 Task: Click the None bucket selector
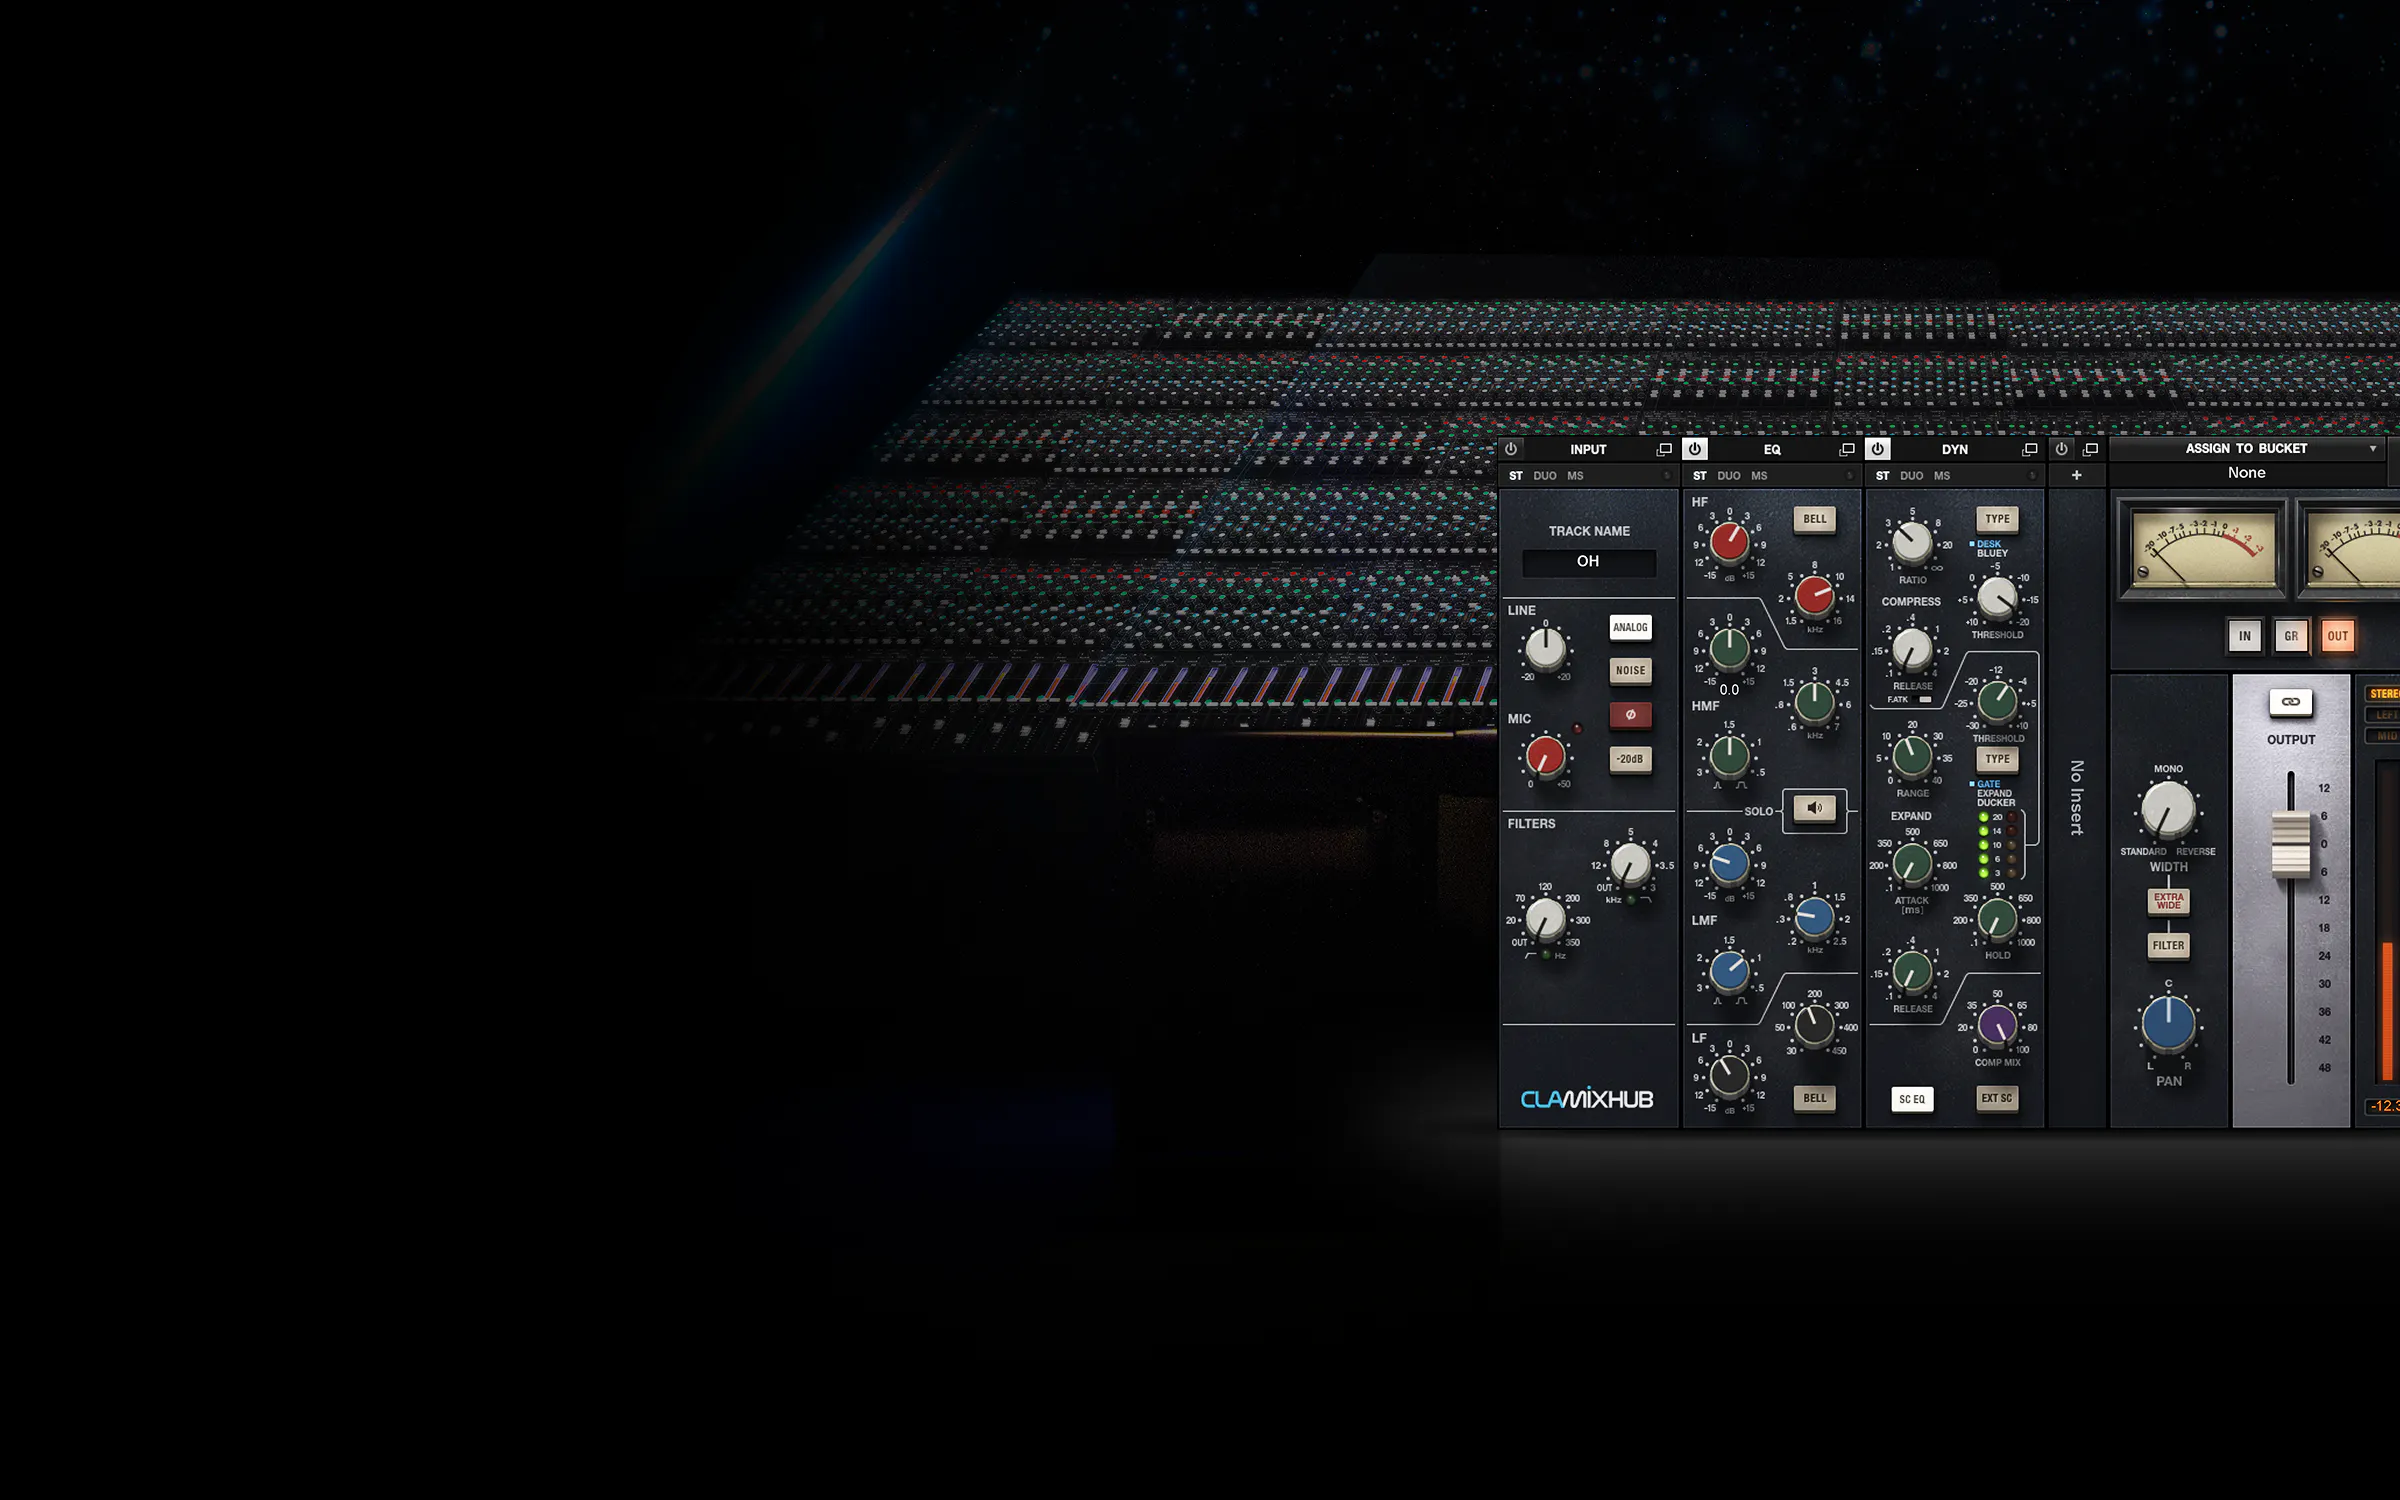(2247, 472)
